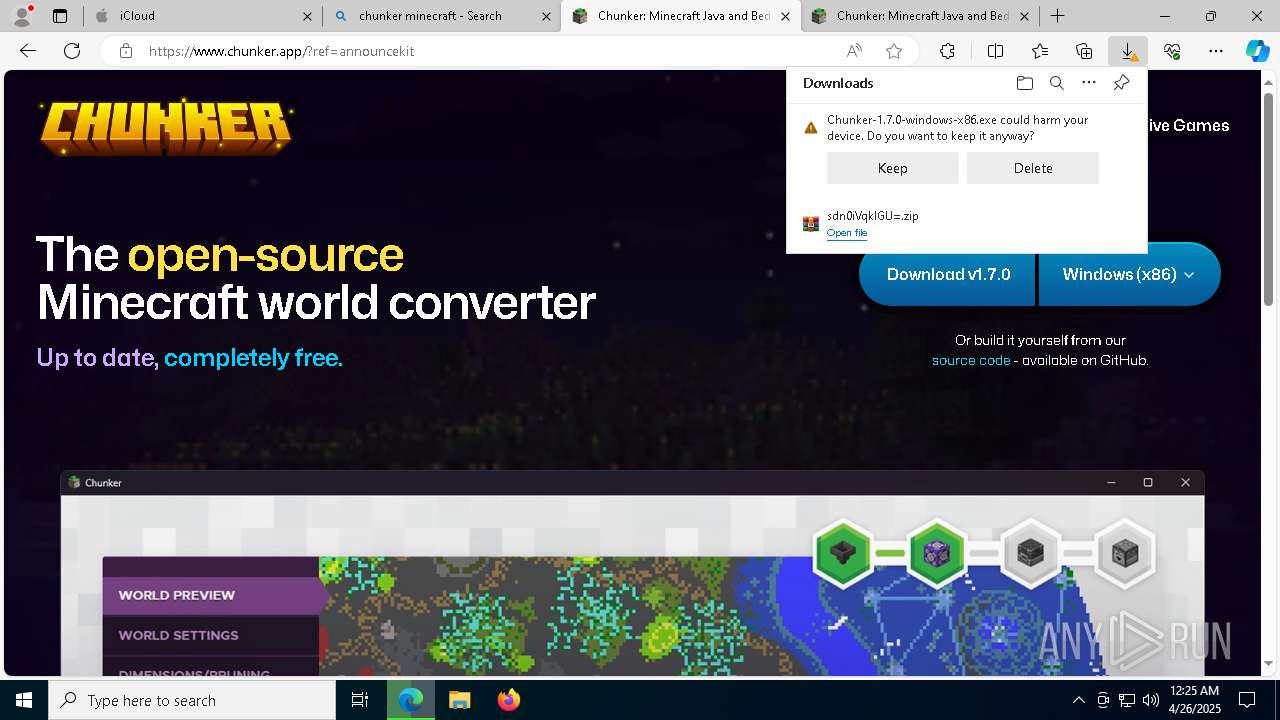
Task: Delete the Chunker exe download
Action: (x=1033, y=168)
